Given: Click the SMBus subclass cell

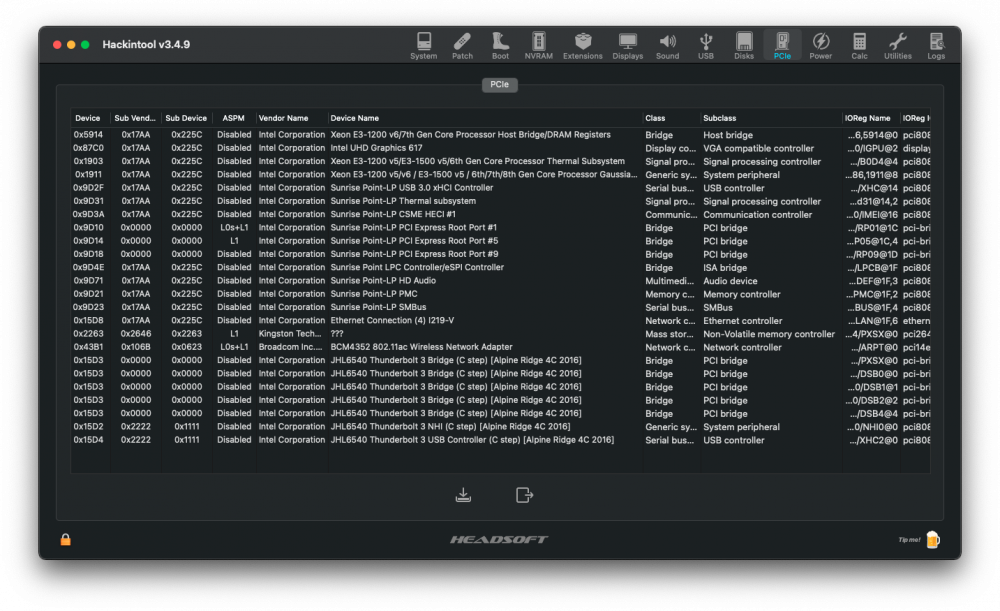Looking at the screenshot, I should click(x=717, y=307).
